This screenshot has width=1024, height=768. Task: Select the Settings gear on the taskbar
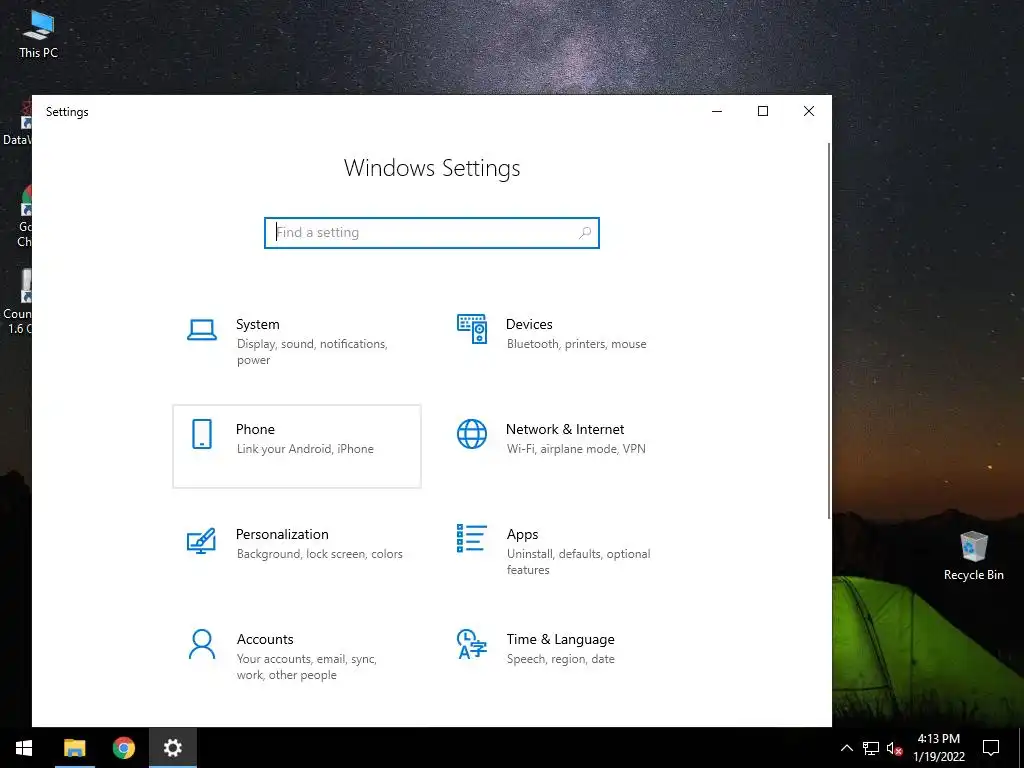click(172, 748)
